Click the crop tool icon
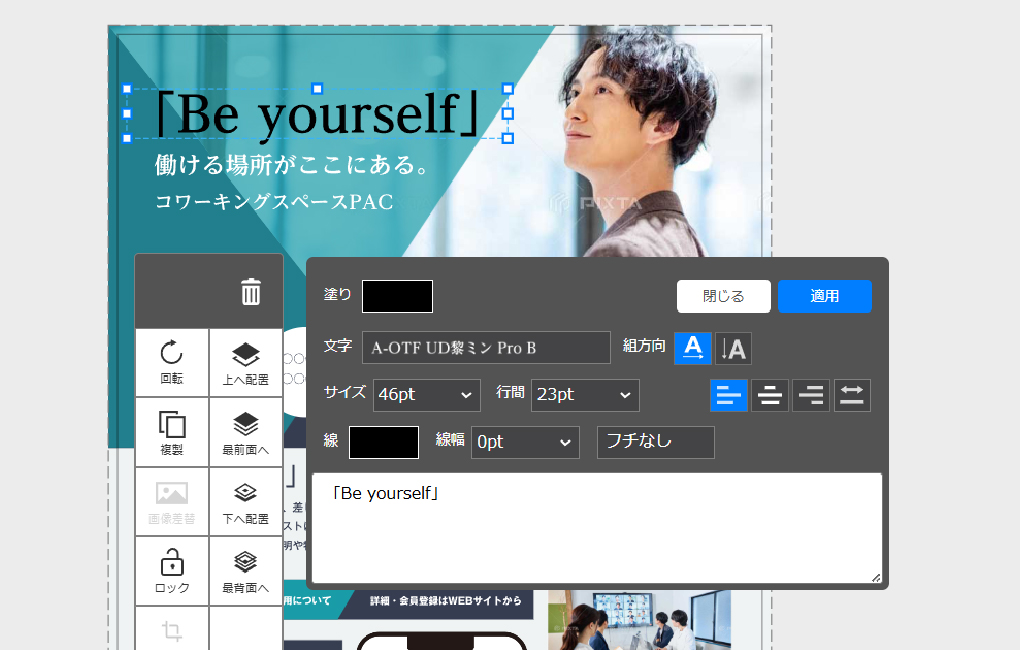 172,630
